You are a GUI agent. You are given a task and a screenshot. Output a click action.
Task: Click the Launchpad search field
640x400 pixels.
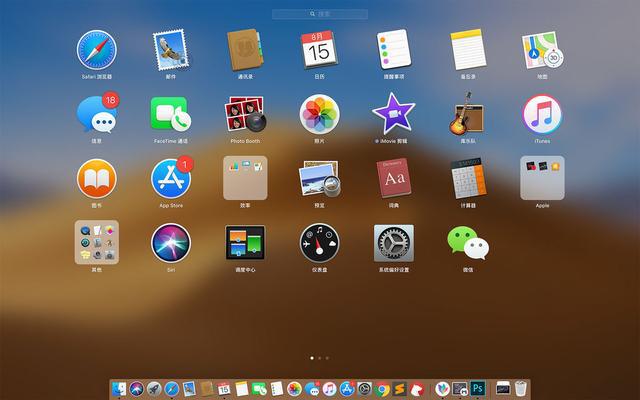pyautogui.click(x=320, y=14)
